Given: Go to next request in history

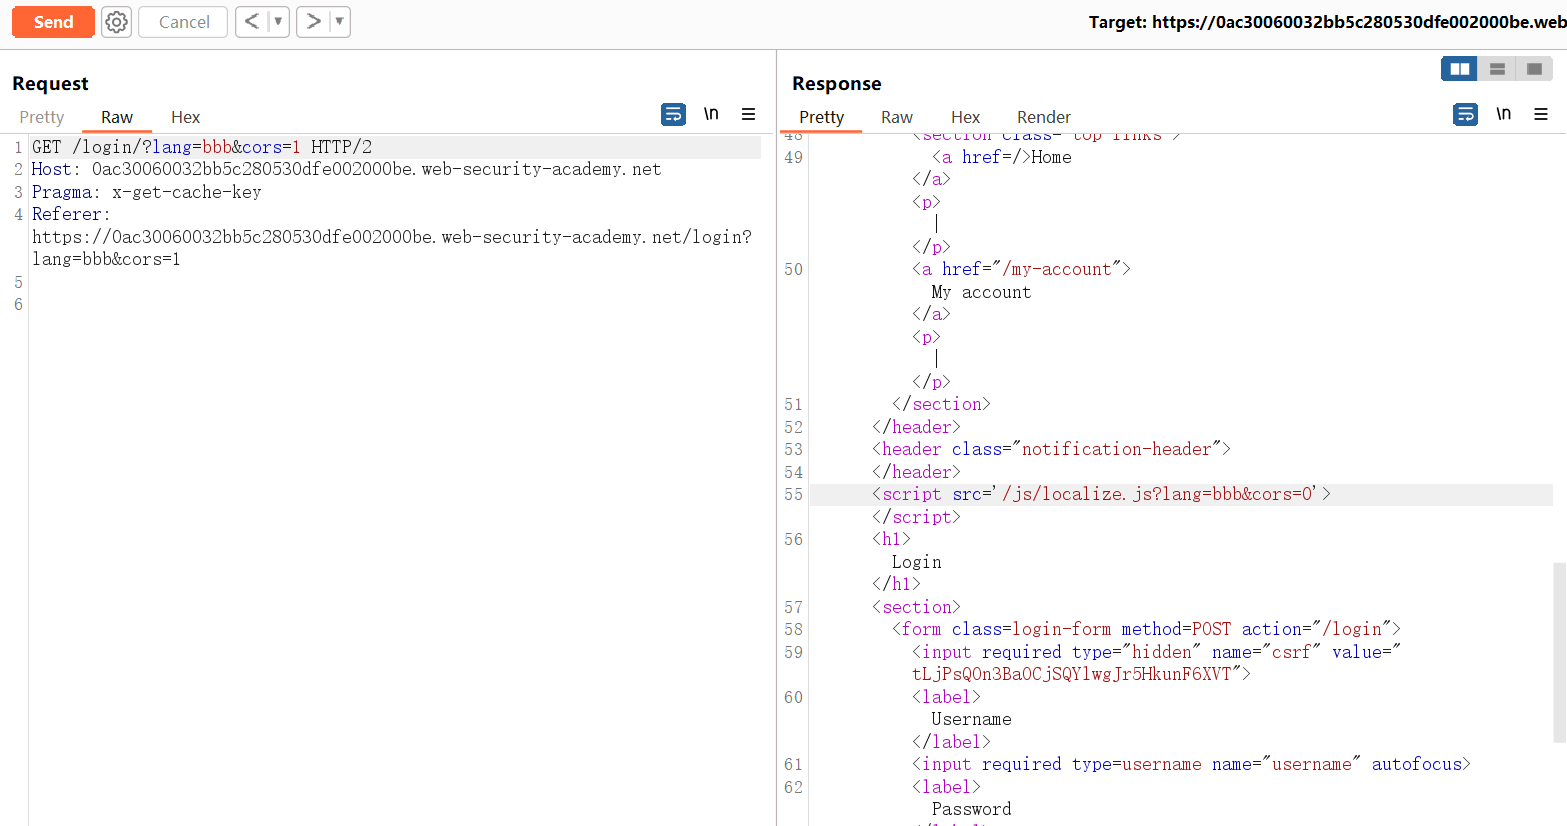Looking at the screenshot, I should pyautogui.click(x=313, y=22).
